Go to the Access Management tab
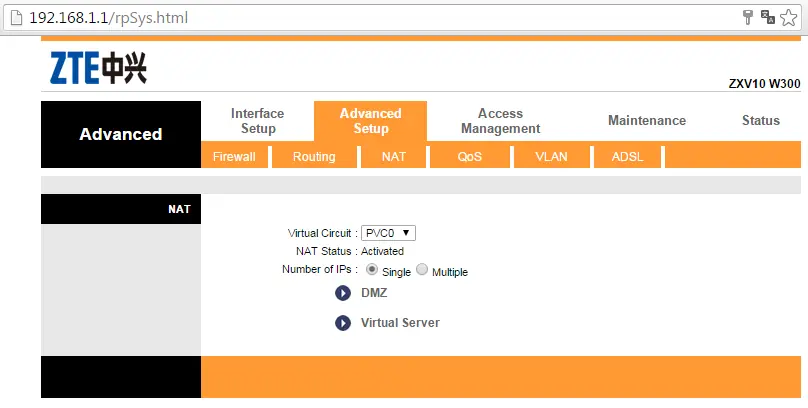Image resolution: width=808 pixels, height=408 pixels. tap(500, 121)
